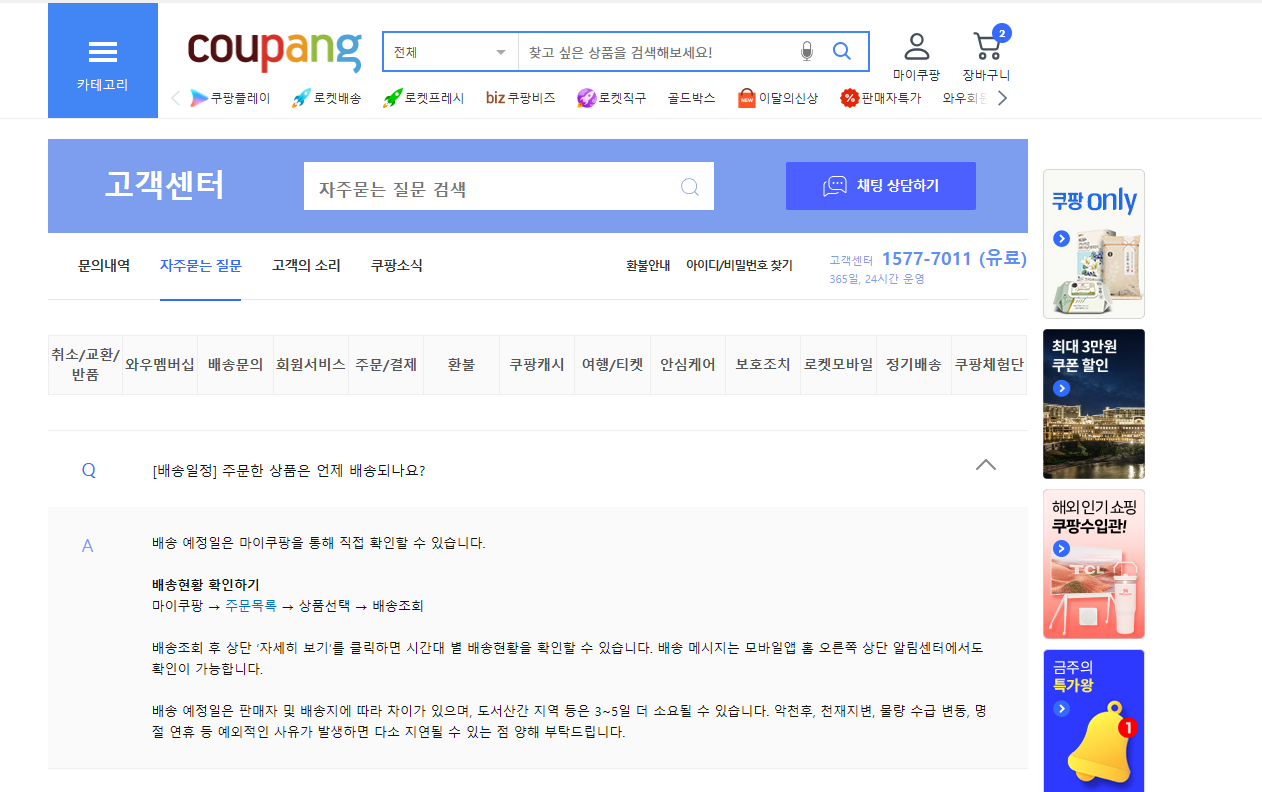Open the 해외인기쇼핑 쿠팡수입관 banner
The height and width of the screenshot is (792, 1262).
1094,564
